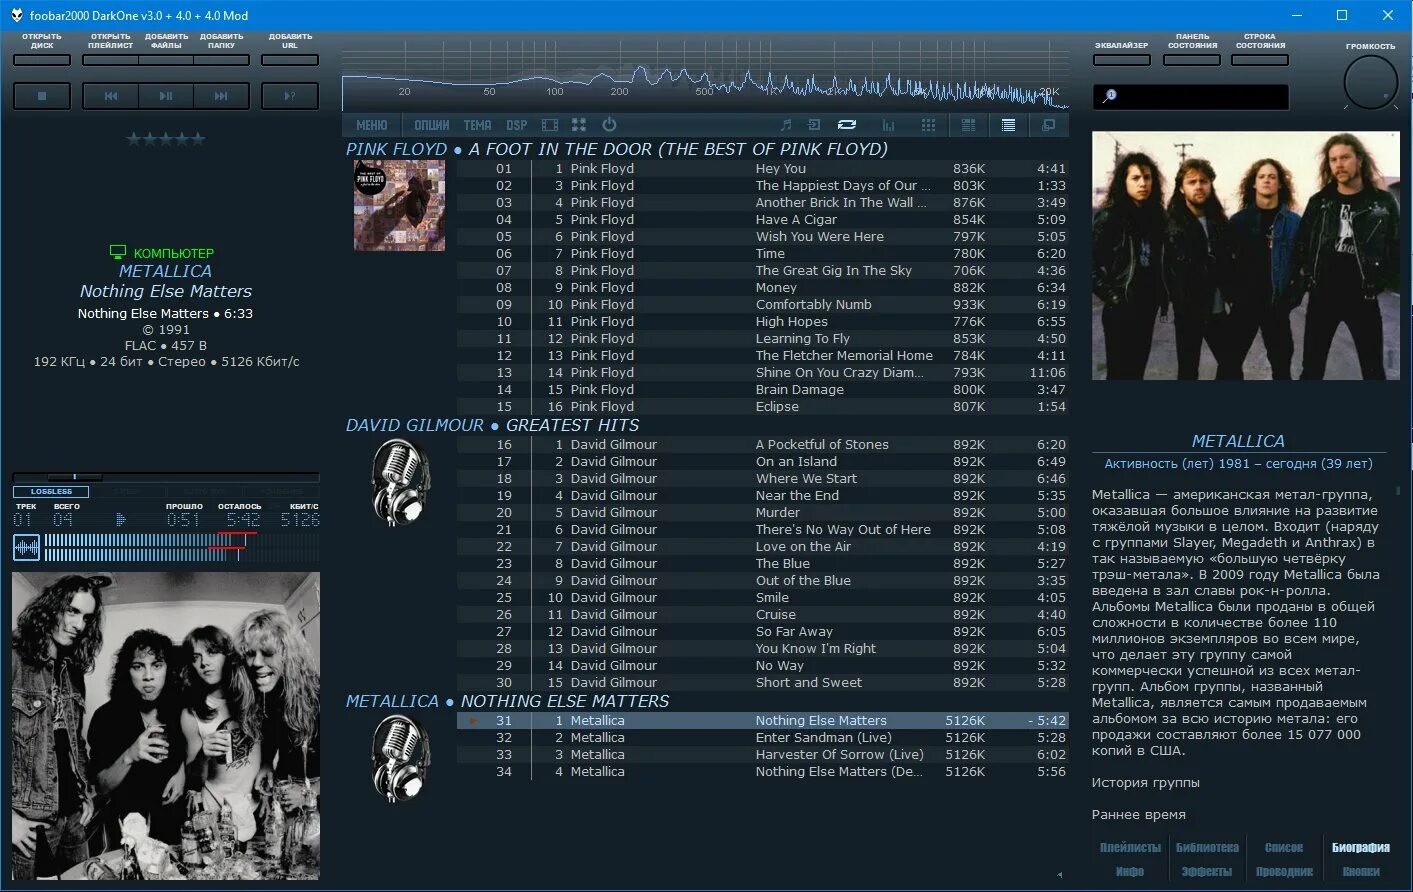The image size is (1413, 892).
Task: Click the grid dots view icon
Action: pos(928,125)
